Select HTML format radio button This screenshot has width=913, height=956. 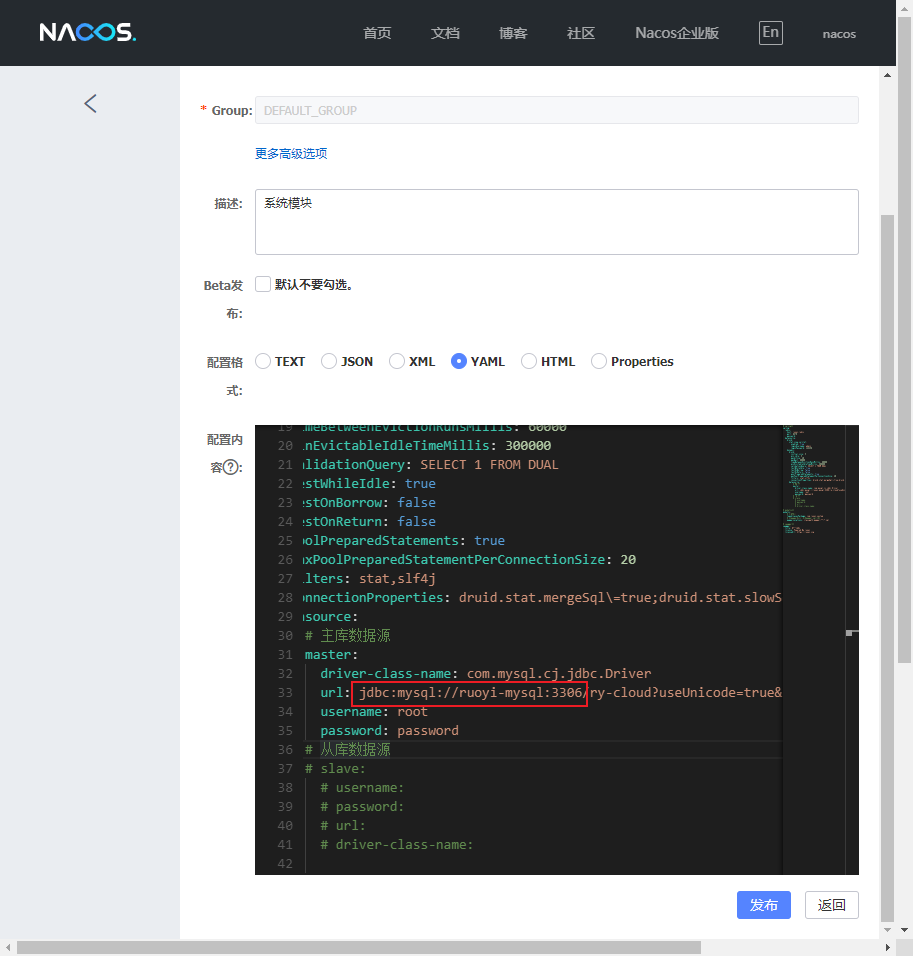point(529,361)
